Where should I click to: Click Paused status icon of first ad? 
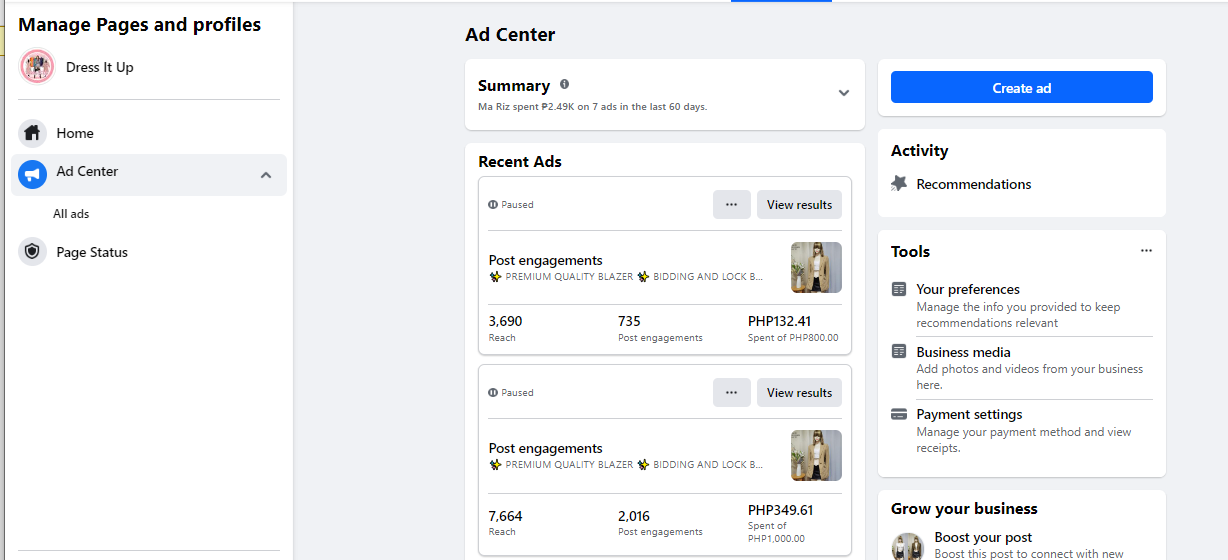[493, 204]
